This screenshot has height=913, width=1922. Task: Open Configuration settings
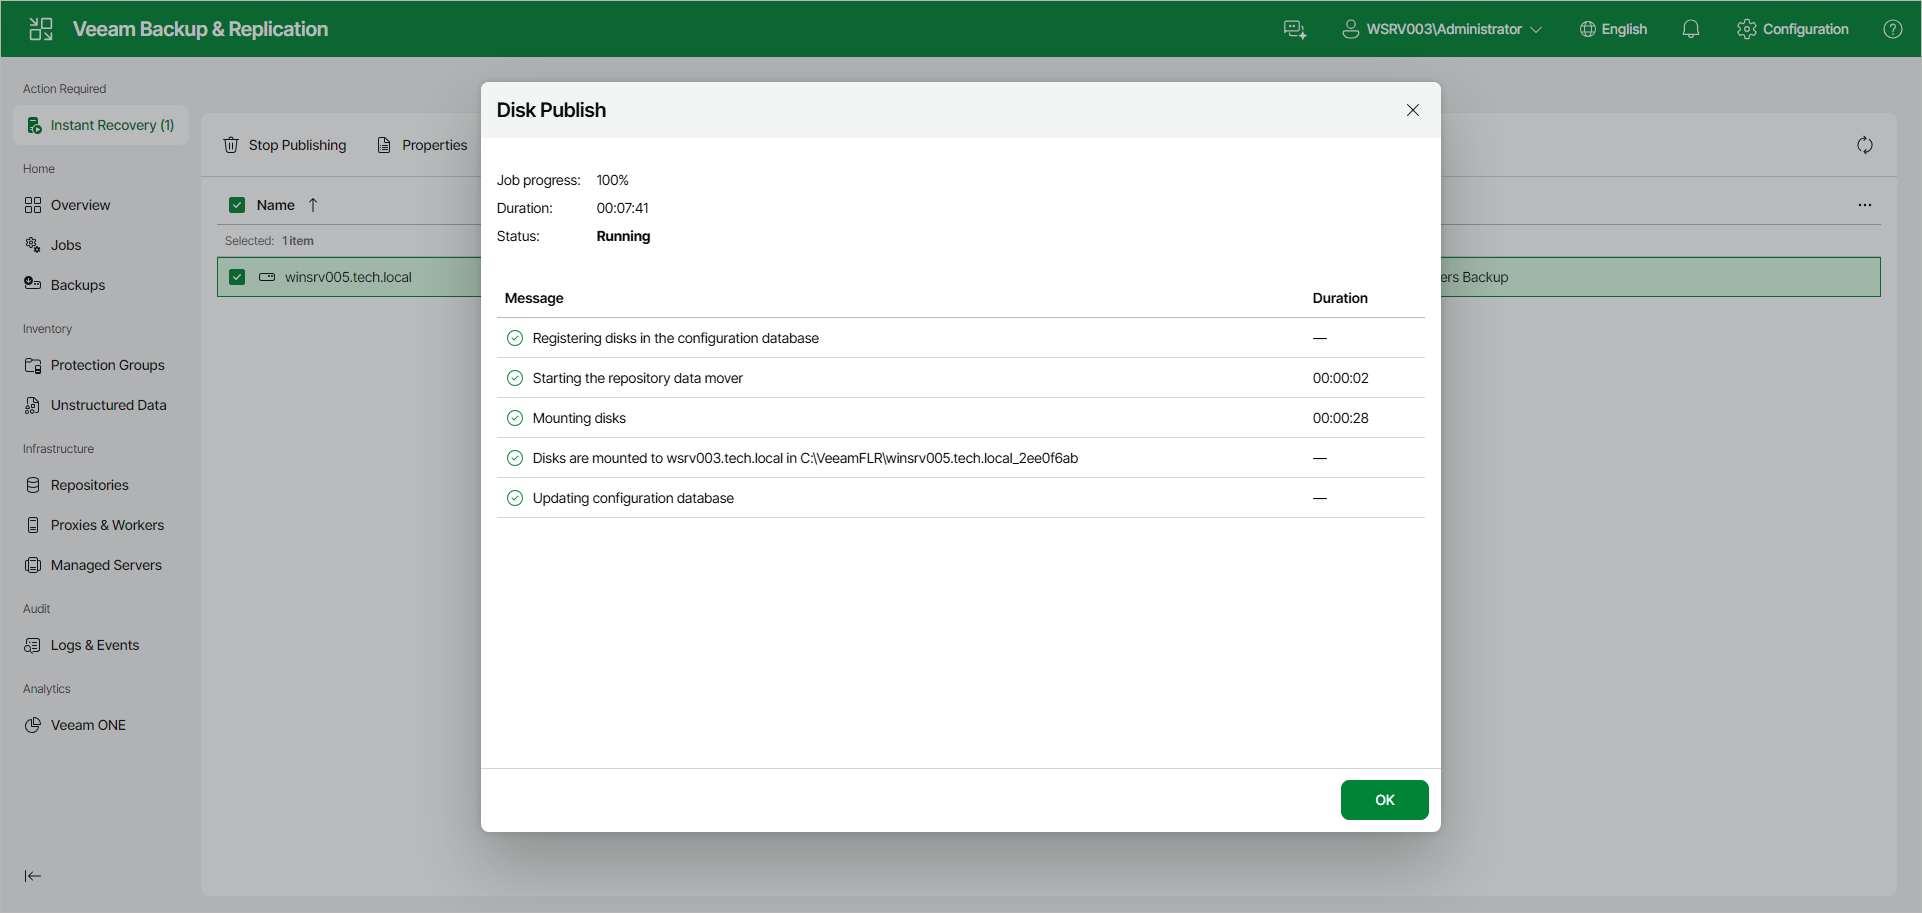[1793, 29]
